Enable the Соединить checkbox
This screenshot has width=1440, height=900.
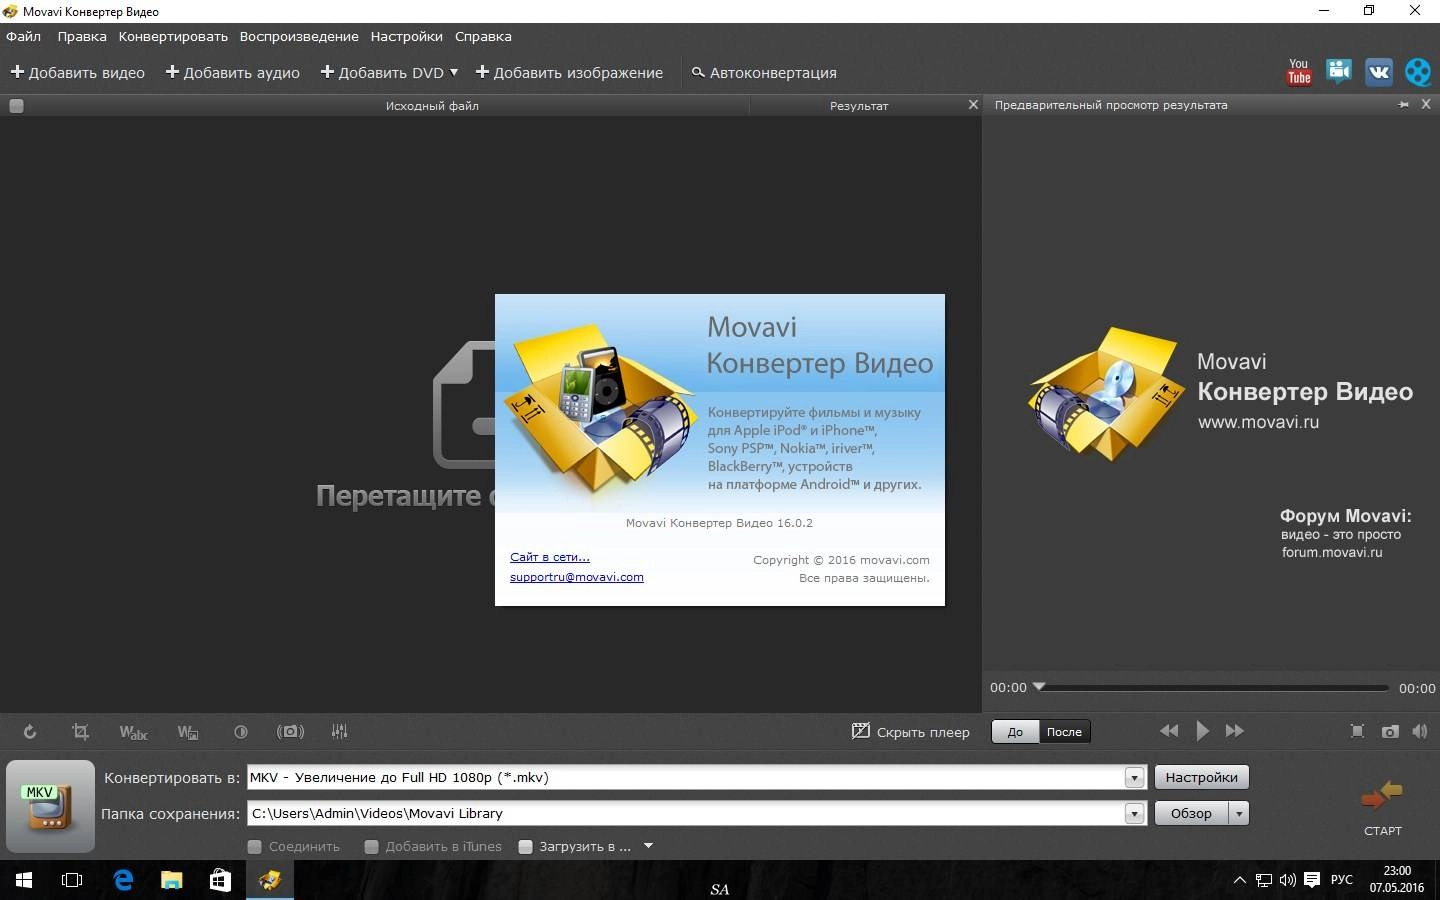[255, 847]
